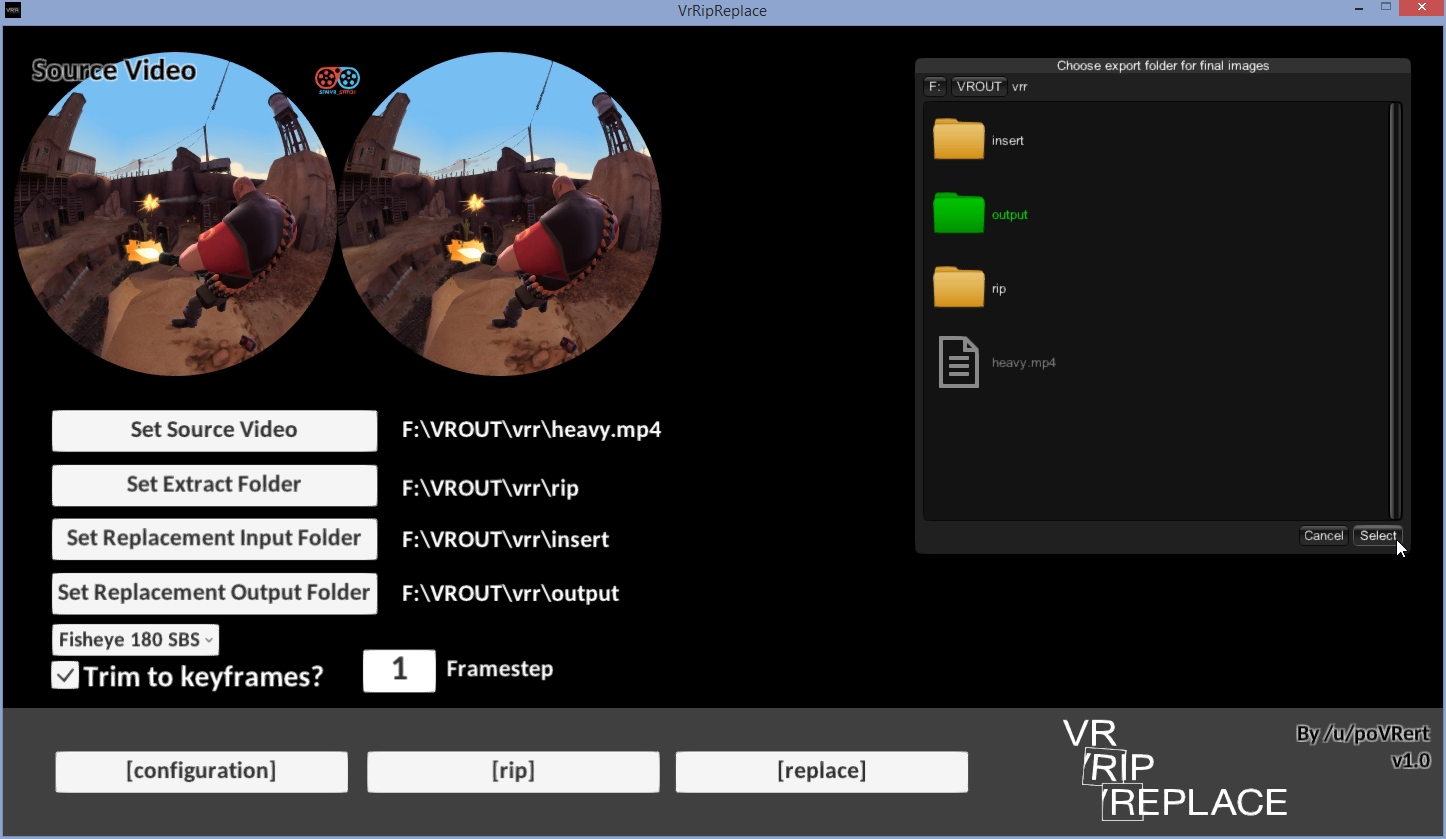
Task: Navigate to F: drive breadcrumb
Action: pos(934,87)
